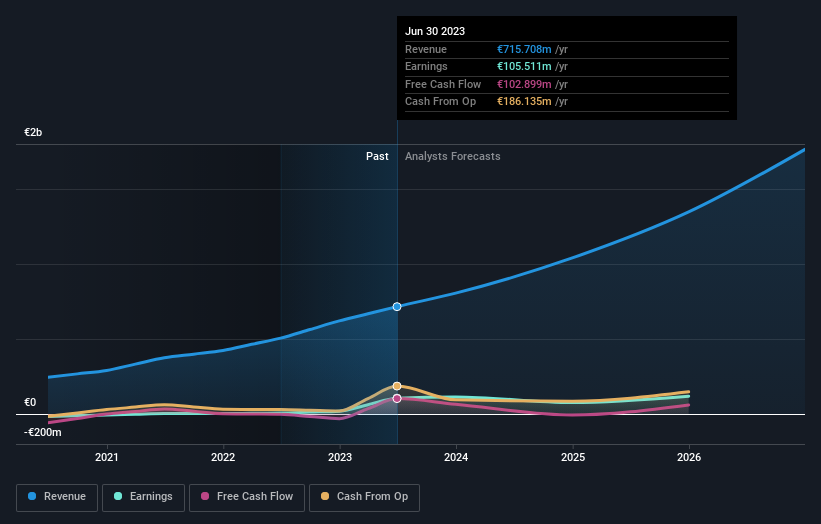Click the 2021 x-axis label
The height and width of the screenshot is (524, 821).
[x=107, y=457]
